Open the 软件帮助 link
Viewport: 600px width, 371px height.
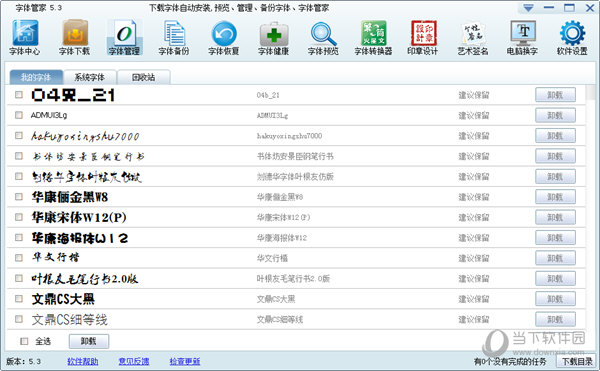pos(83,361)
